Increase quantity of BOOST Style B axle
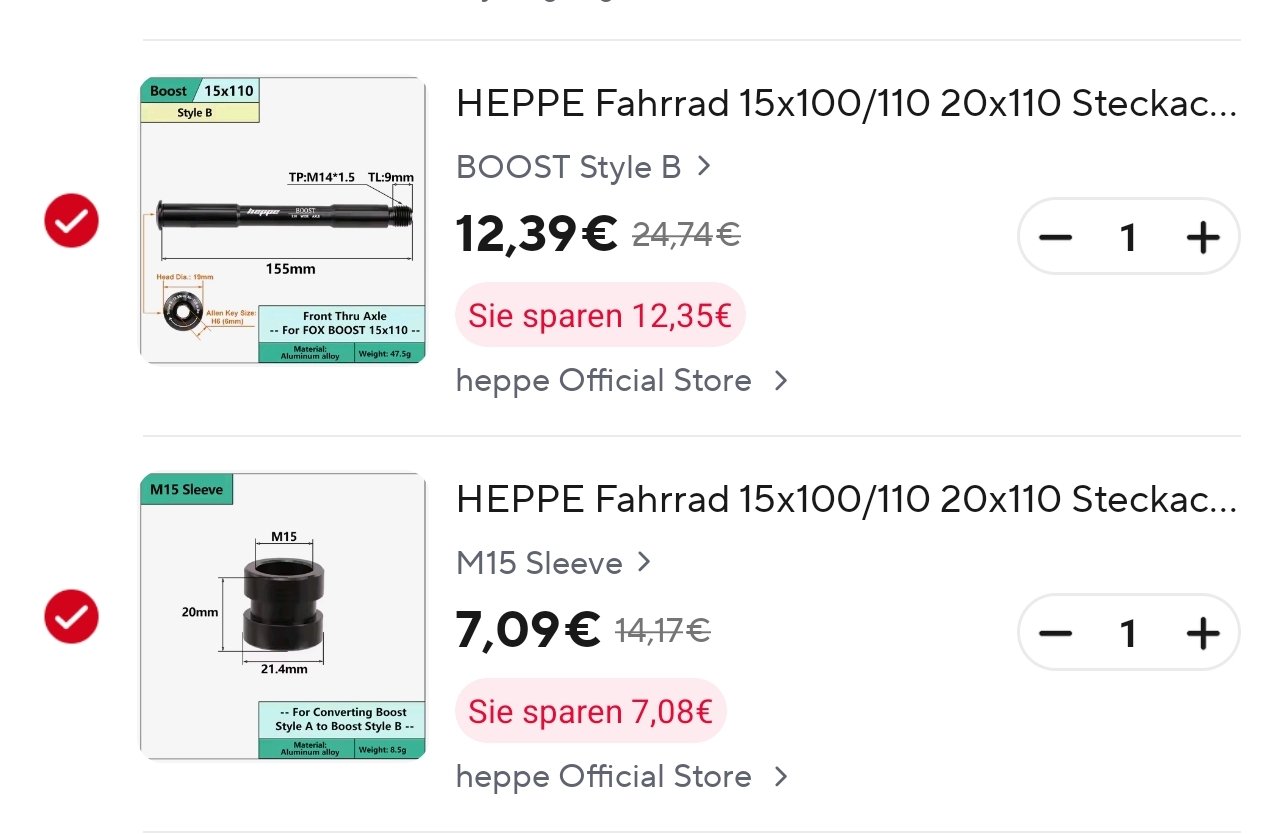Screen dimensions: 1280x834 1202,238
